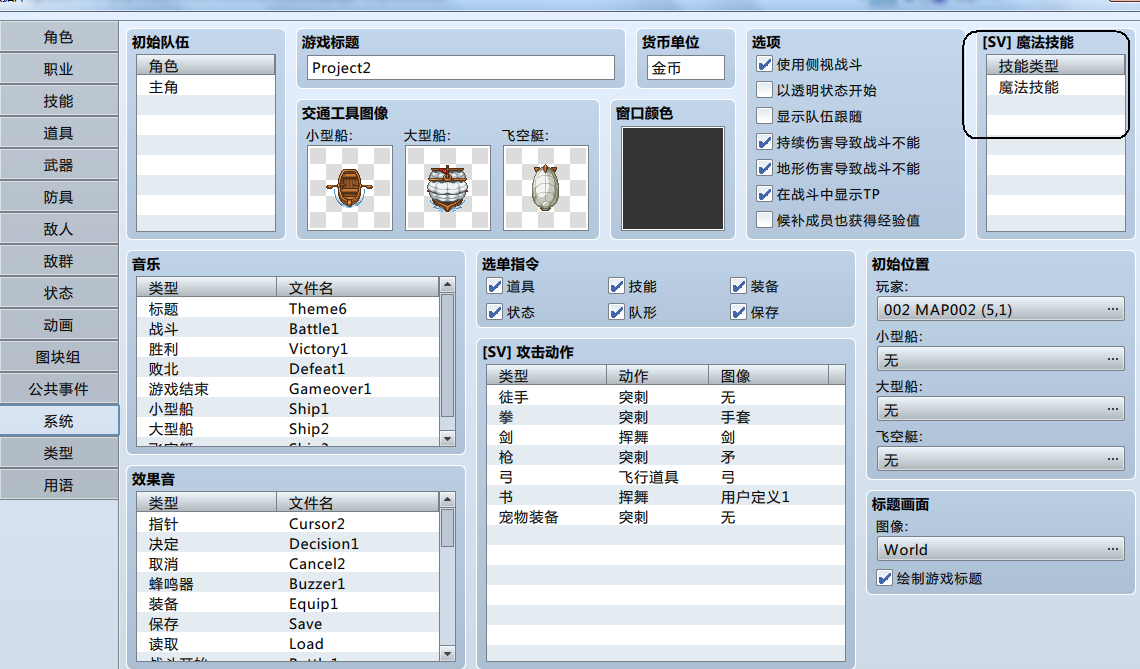Toggle 地形伤害导致战斗不能 checkbox
Viewport: 1140px width, 669px height.
click(764, 168)
